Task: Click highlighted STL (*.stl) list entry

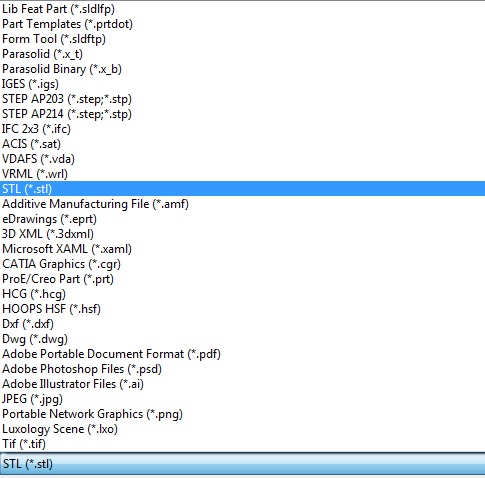Action: tap(242, 189)
